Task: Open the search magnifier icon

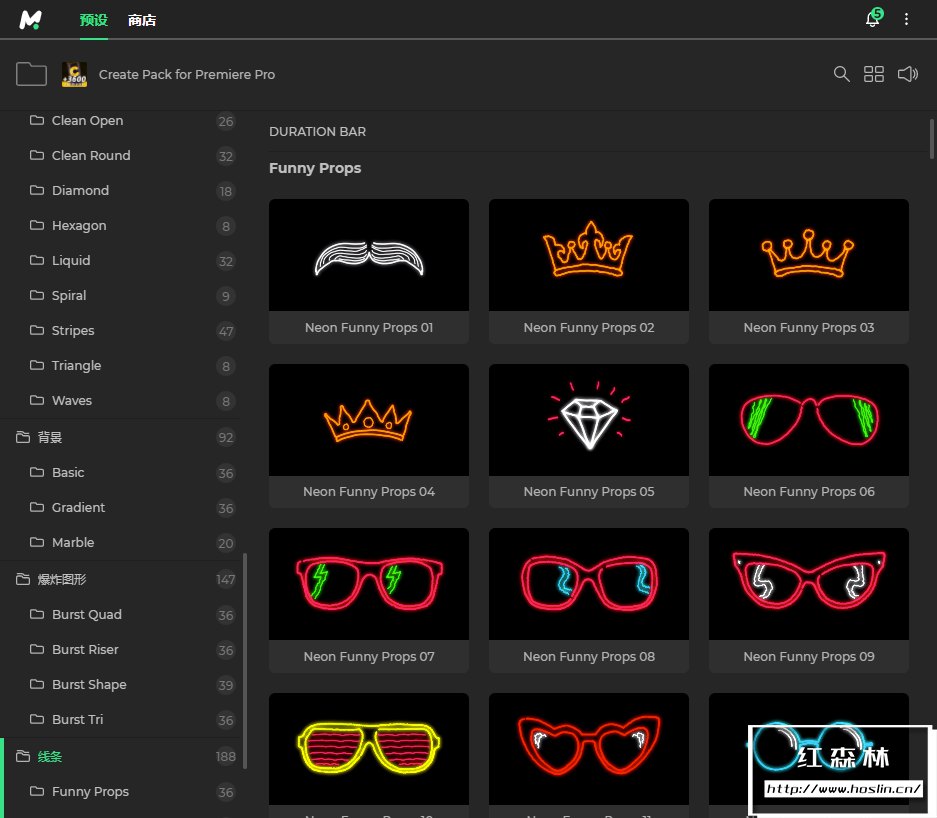Action: (x=842, y=74)
